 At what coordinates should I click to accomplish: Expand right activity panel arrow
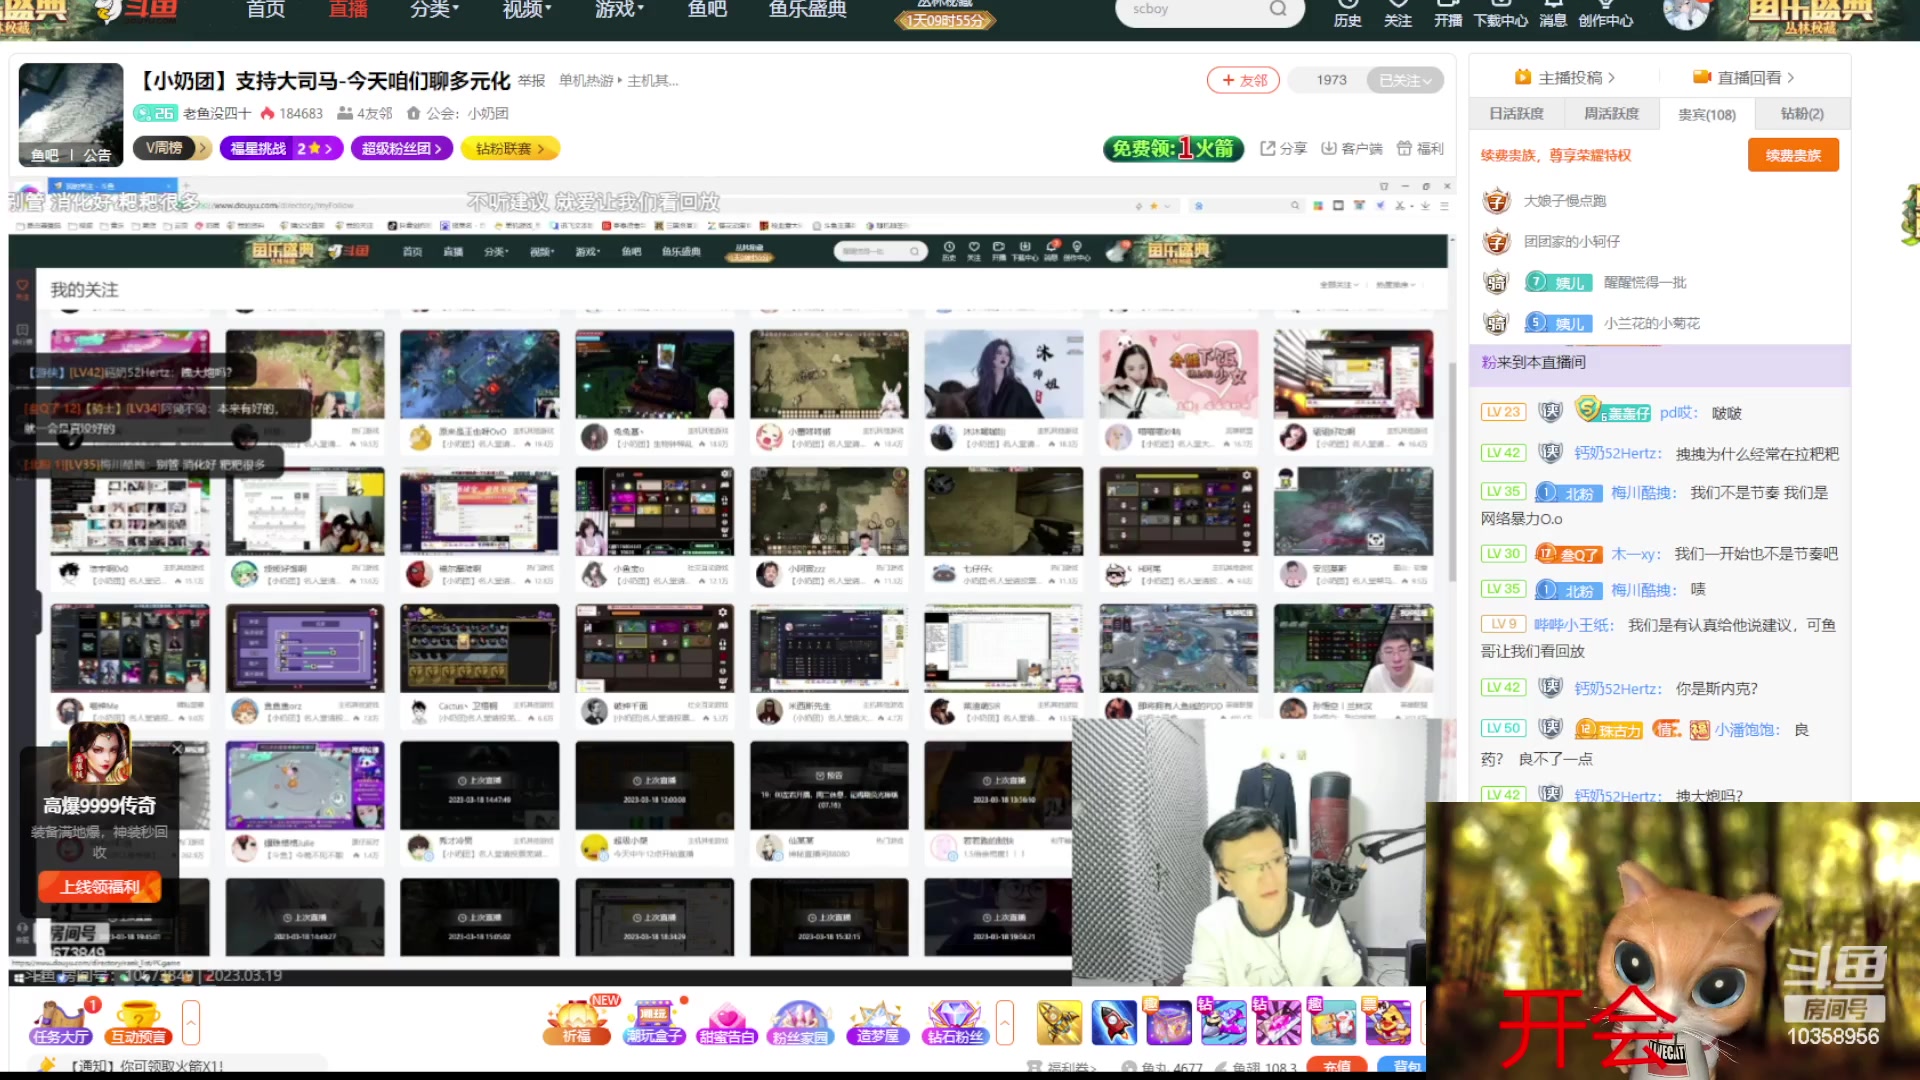(1005, 1022)
